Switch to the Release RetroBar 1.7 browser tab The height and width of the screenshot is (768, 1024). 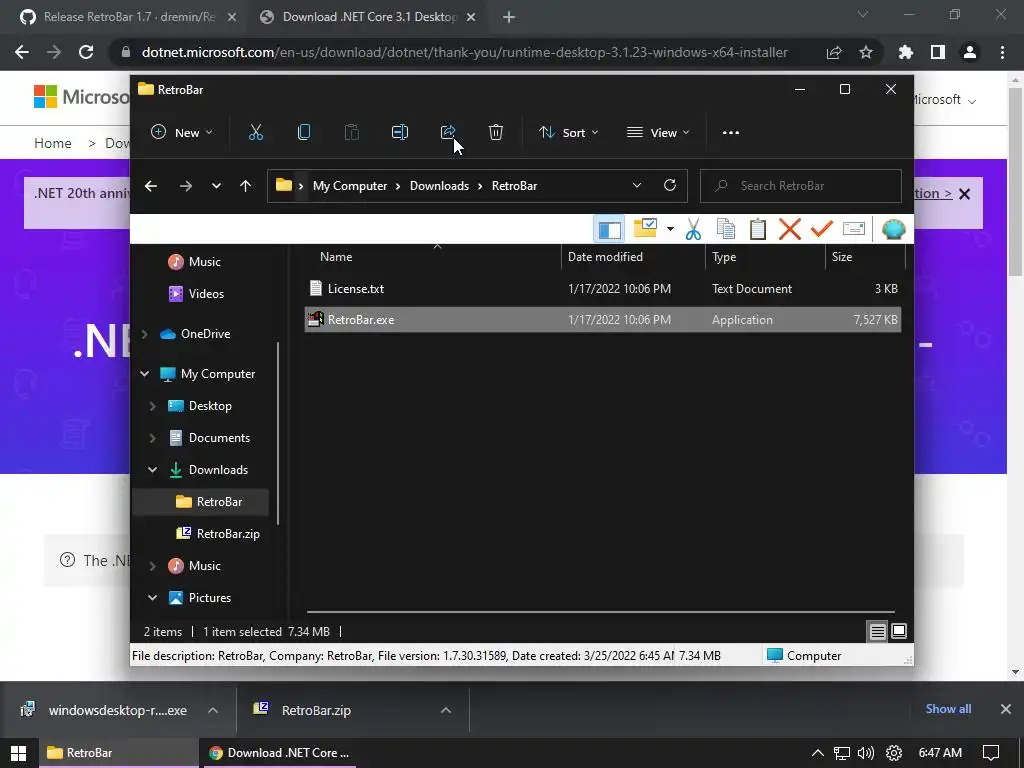click(x=129, y=17)
